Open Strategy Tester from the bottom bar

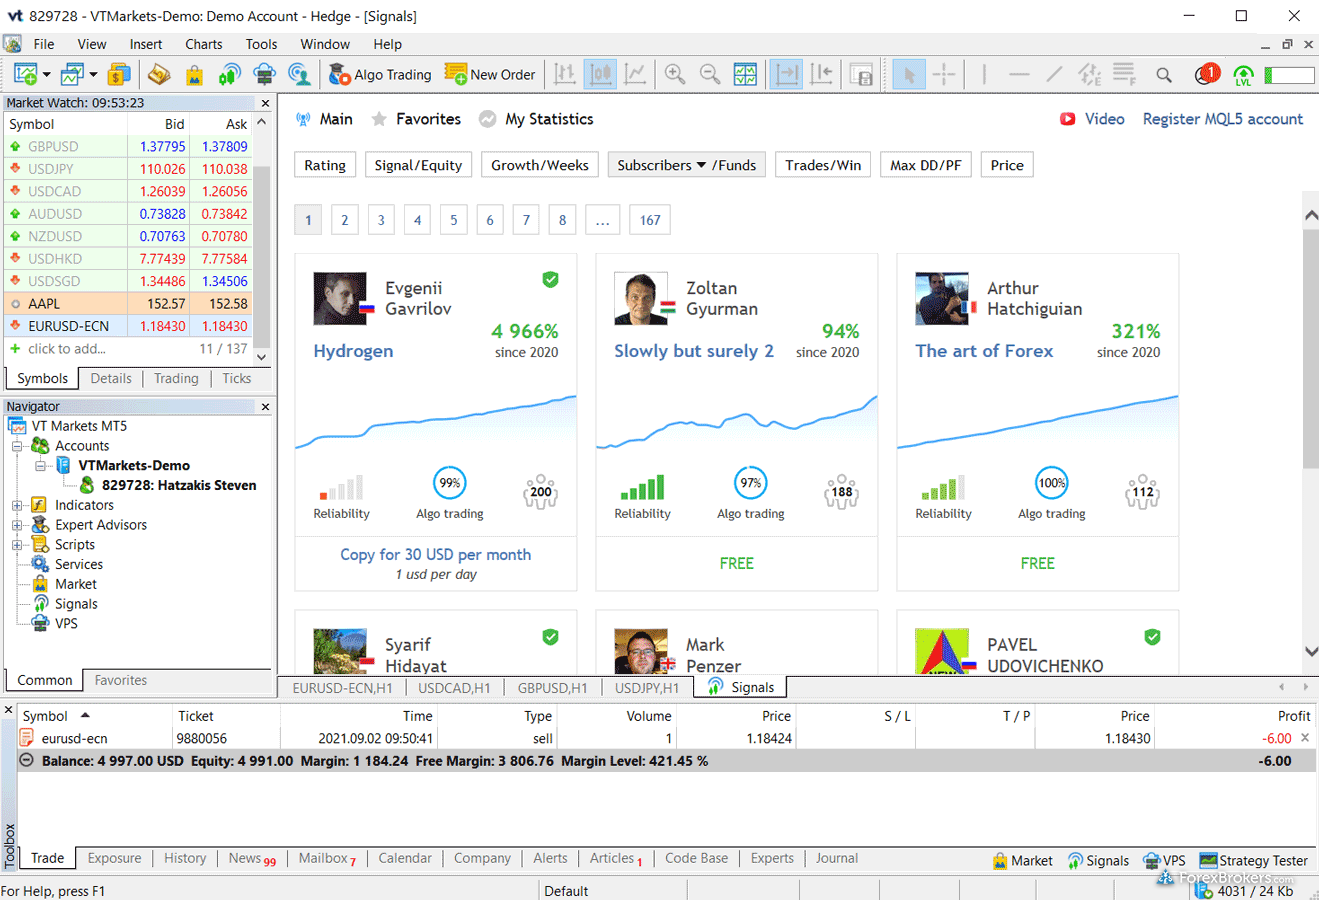tap(1253, 860)
